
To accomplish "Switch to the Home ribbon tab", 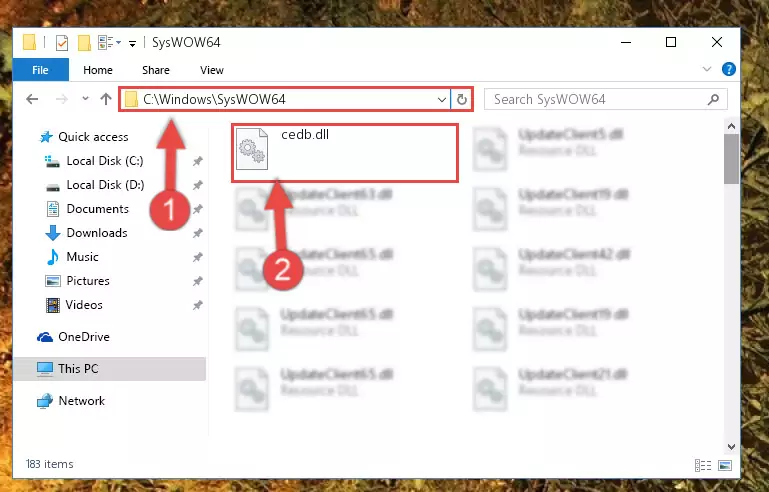I will 98,70.
